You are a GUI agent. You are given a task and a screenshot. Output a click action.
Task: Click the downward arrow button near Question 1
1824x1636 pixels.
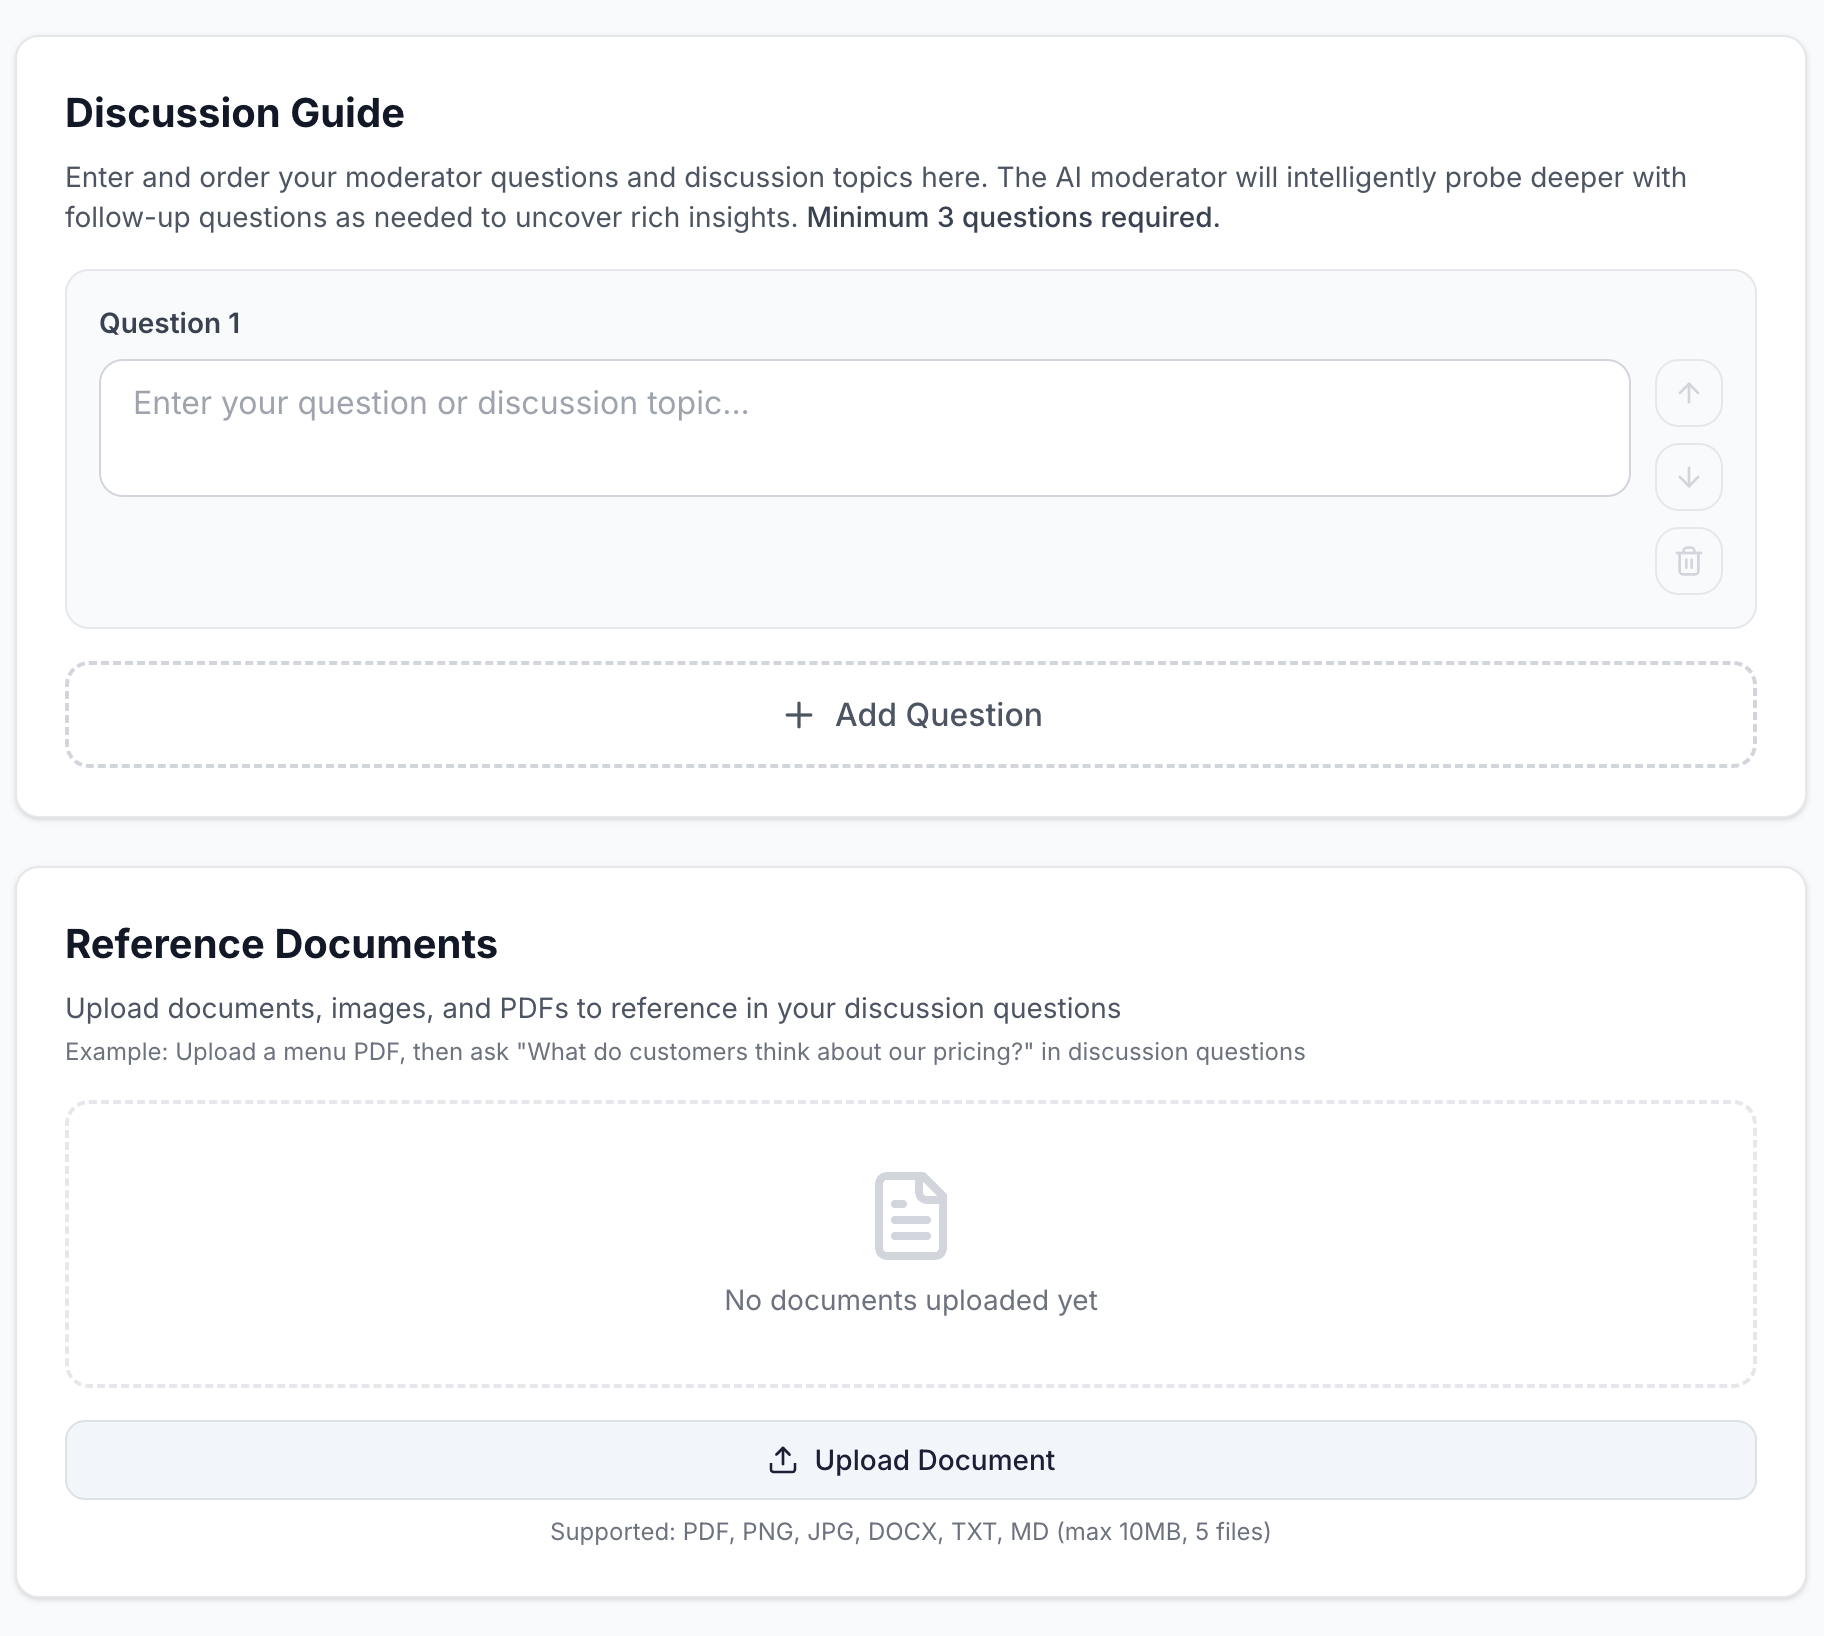pos(1688,478)
